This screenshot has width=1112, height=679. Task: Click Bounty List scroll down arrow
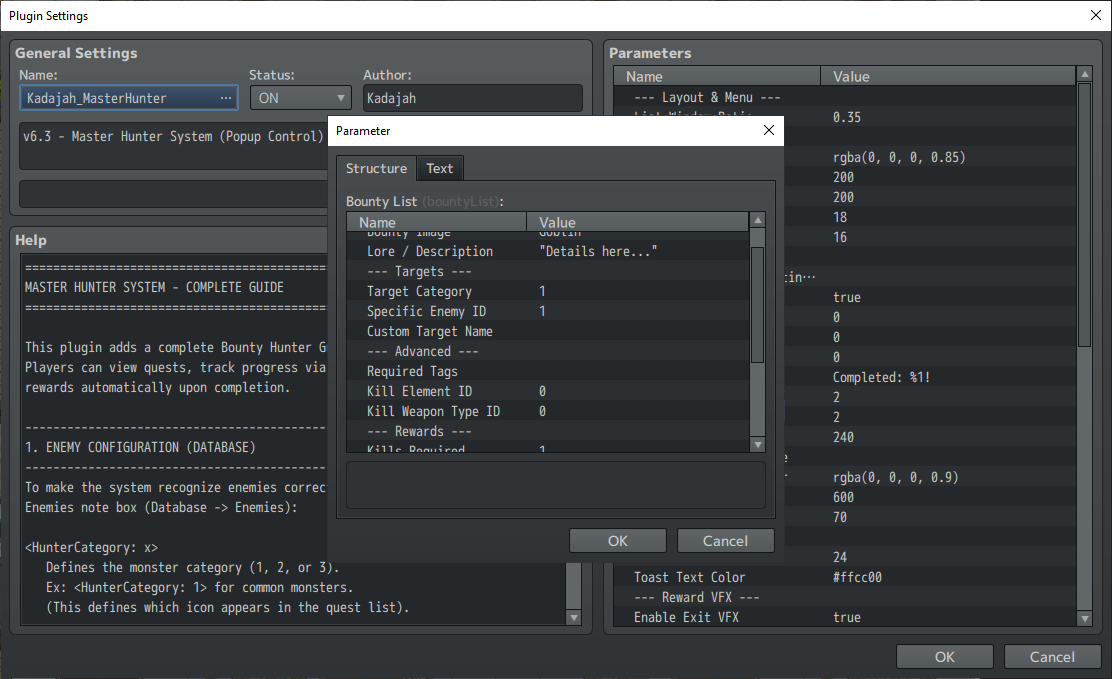tap(757, 445)
